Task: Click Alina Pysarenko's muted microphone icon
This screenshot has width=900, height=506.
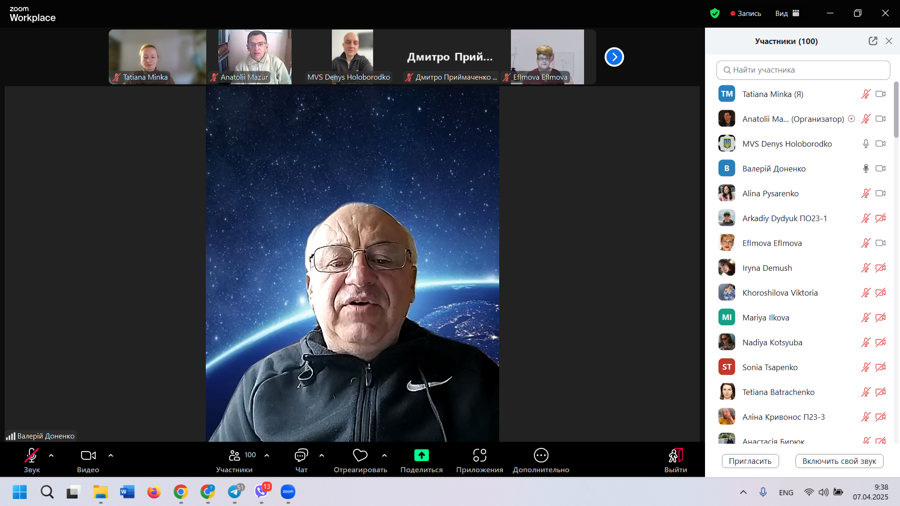Action: (x=866, y=193)
